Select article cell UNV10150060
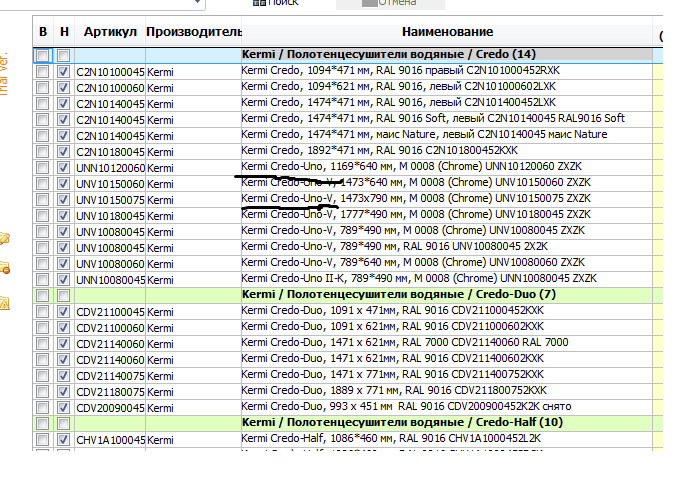The height and width of the screenshot is (479, 687). (110, 184)
